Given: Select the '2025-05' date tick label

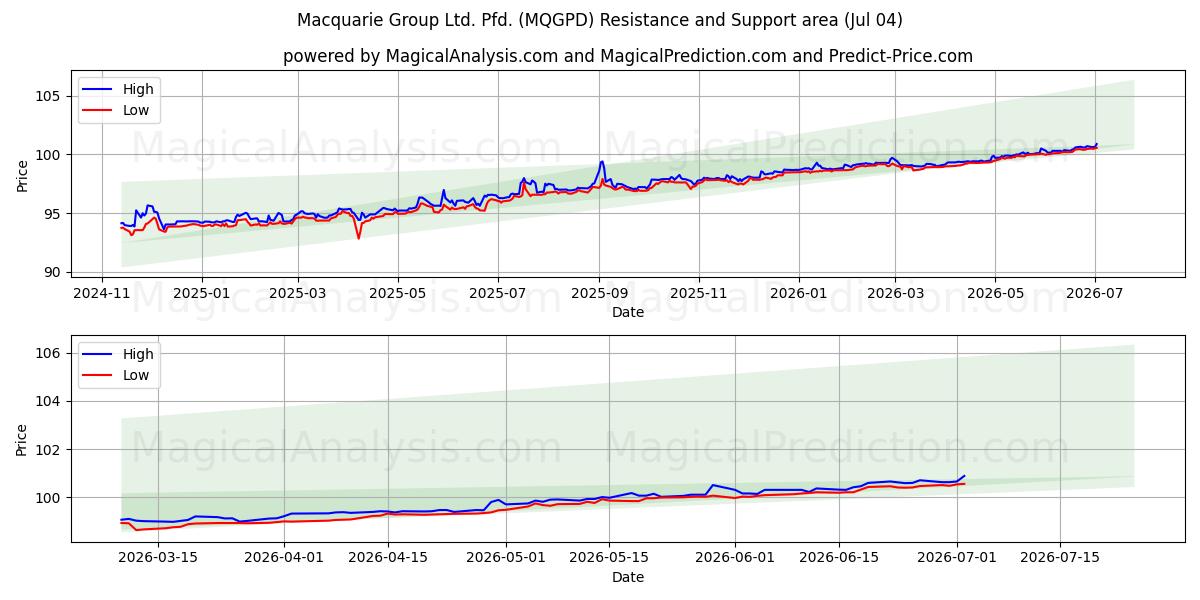Looking at the screenshot, I should 398,293.
